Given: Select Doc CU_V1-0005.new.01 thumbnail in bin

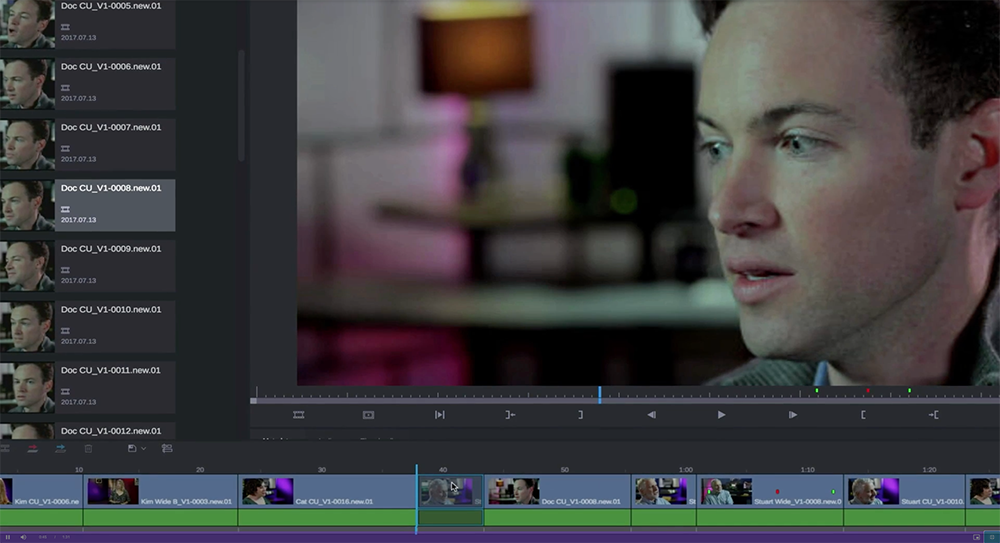Looking at the screenshot, I should 27,24.
